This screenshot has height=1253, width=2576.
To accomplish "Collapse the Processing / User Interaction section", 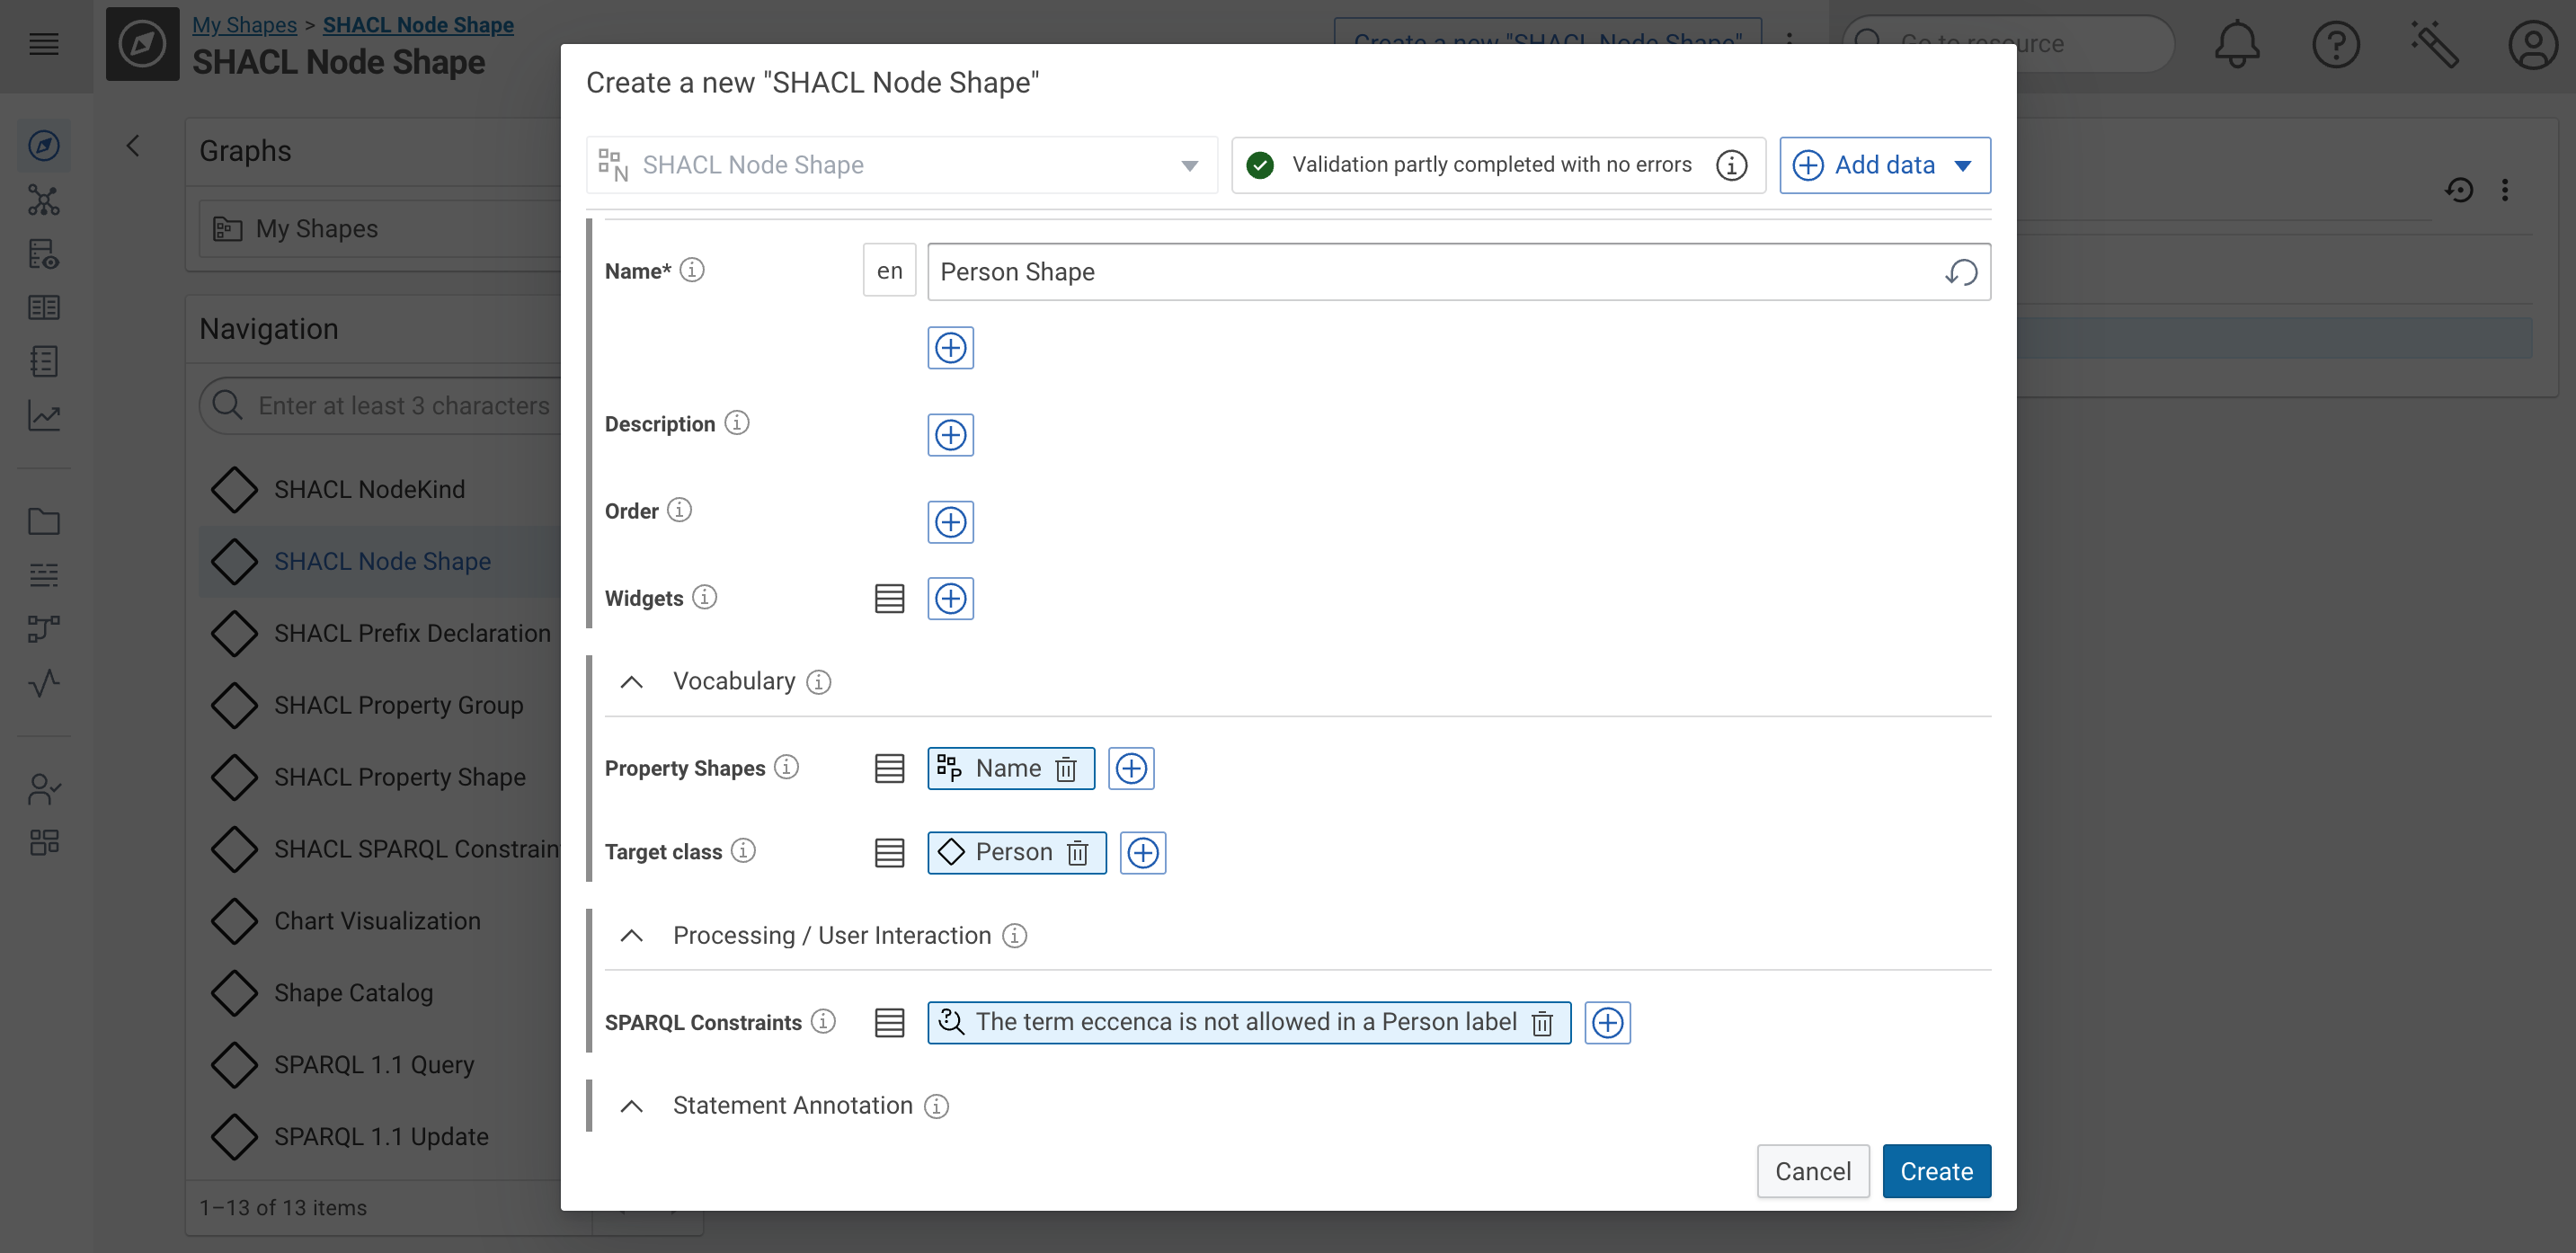I will 631,936.
